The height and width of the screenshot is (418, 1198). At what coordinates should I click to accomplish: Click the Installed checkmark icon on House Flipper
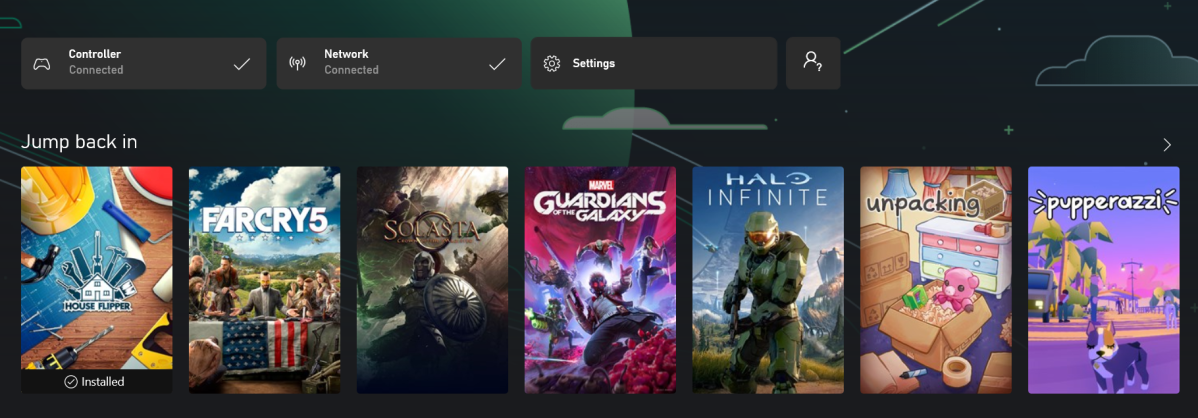70,382
